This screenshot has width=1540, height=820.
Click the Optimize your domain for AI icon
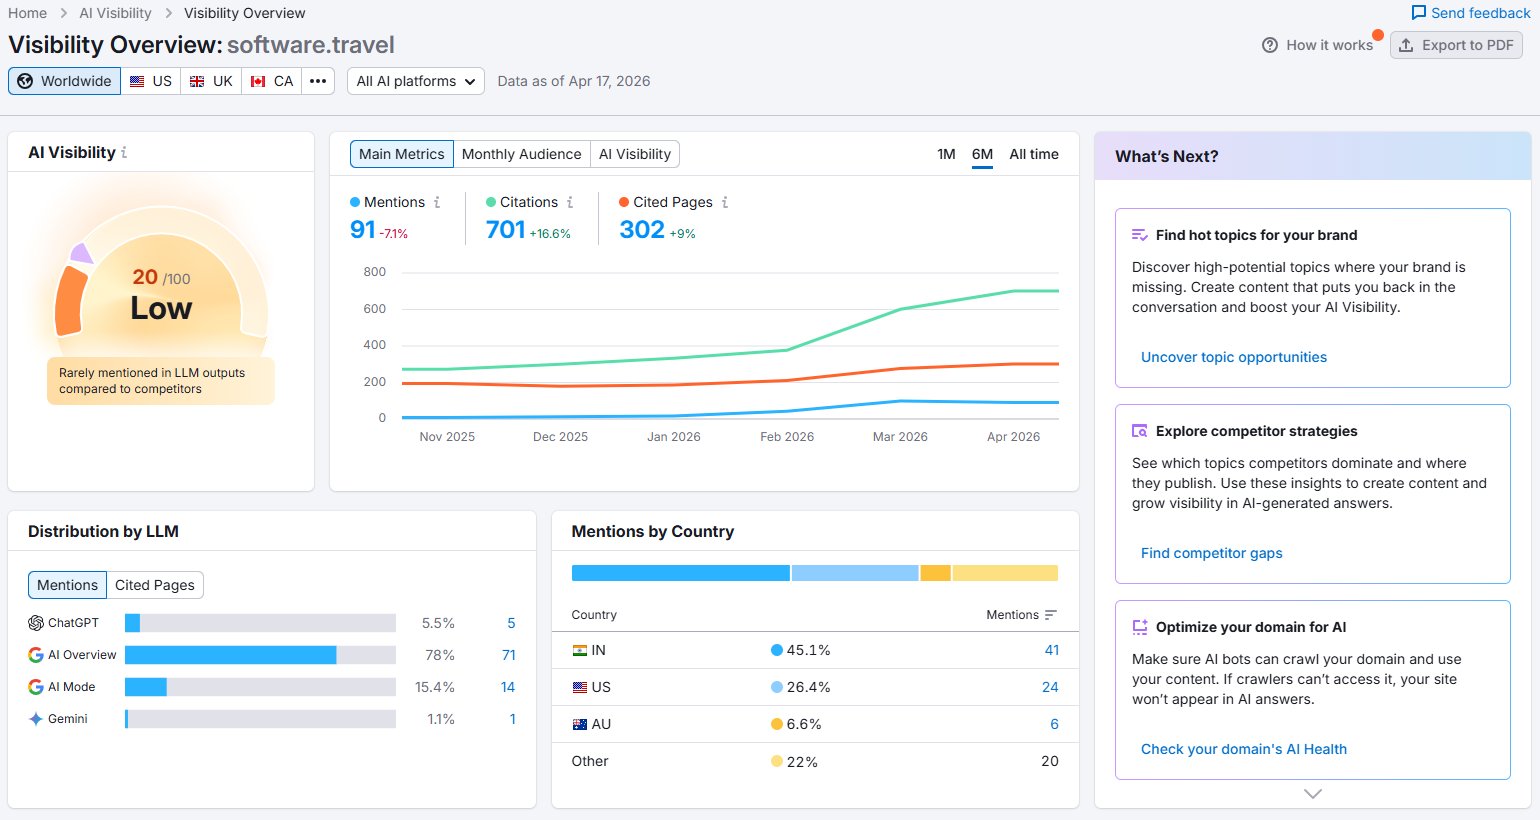(1140, 627)
